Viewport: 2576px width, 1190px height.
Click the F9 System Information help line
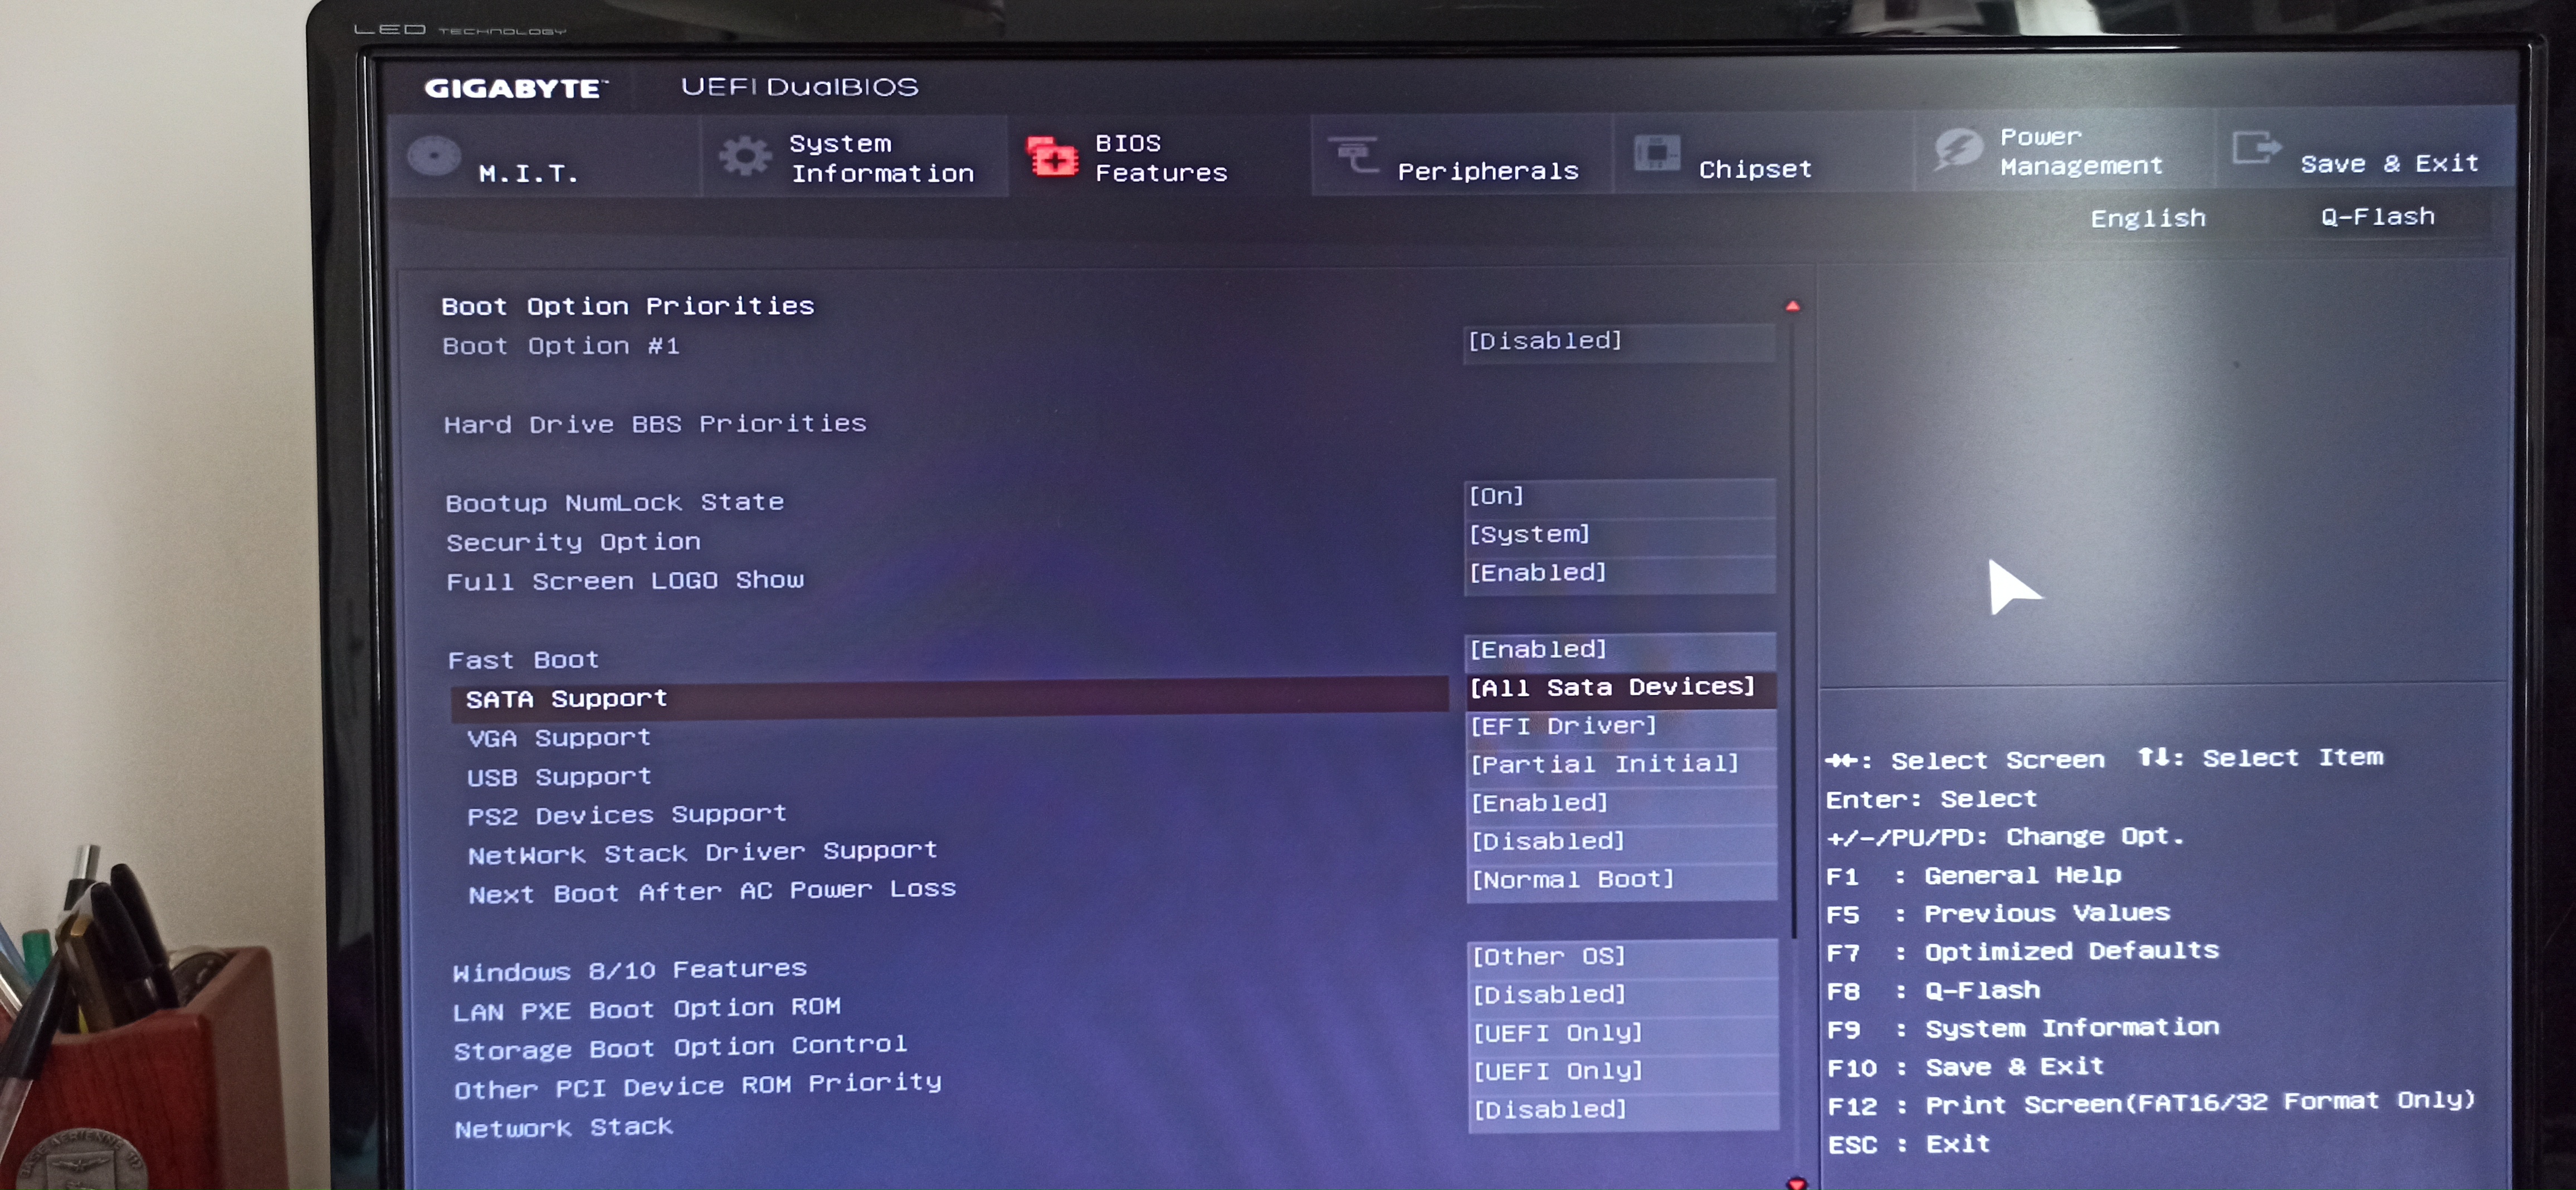tap(2023, 1028)
